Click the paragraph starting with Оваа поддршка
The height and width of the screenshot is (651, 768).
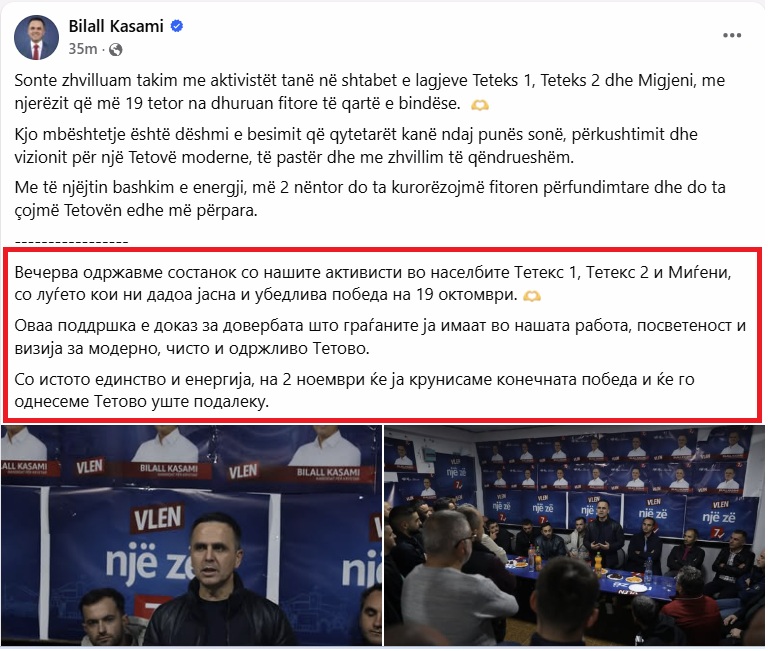(x=380, y=337)
